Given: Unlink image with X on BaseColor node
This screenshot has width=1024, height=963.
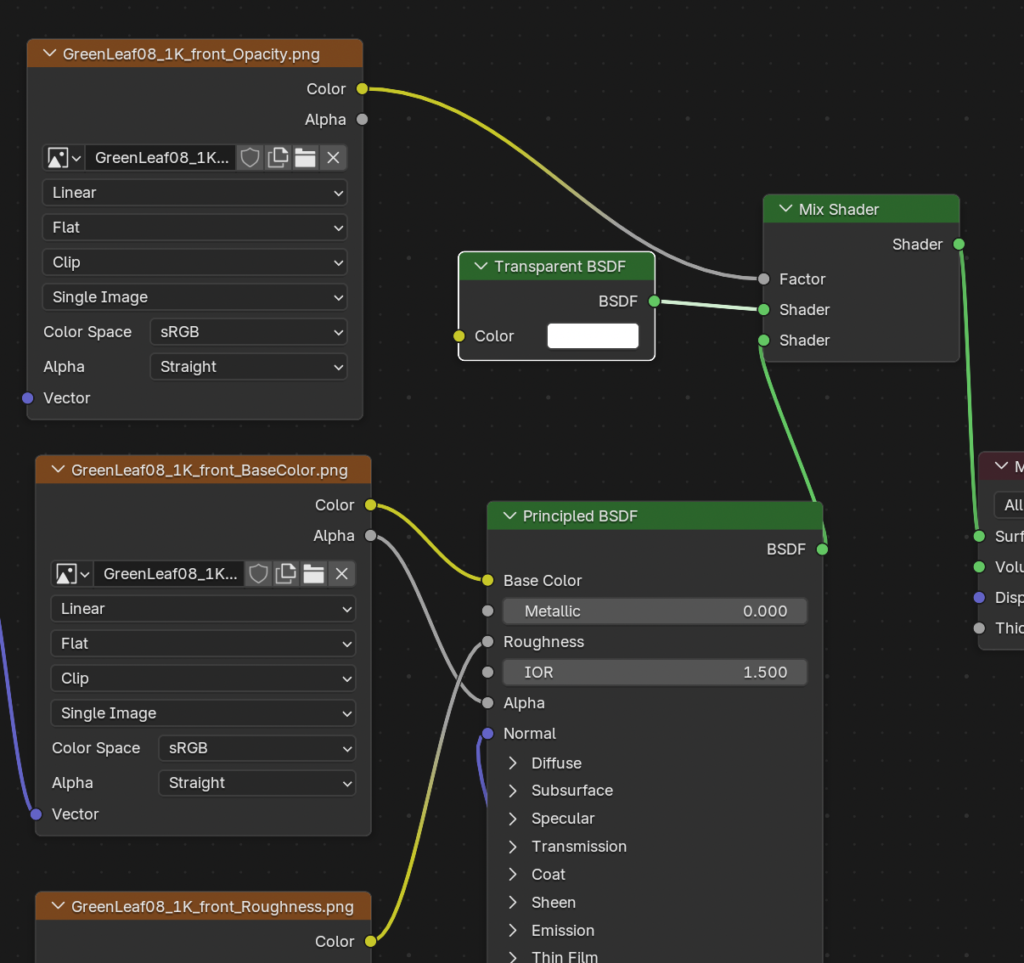Looking at the screenshot, I should point(341,574).
